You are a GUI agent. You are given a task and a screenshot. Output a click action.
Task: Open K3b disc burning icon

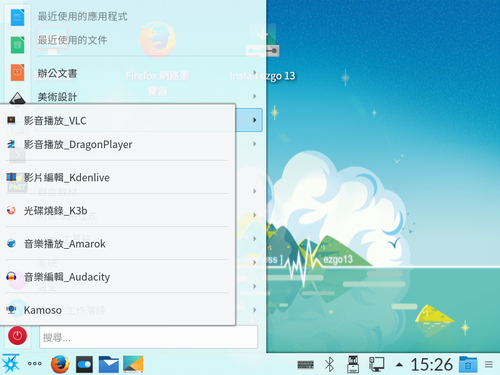(x=11, y=210)
